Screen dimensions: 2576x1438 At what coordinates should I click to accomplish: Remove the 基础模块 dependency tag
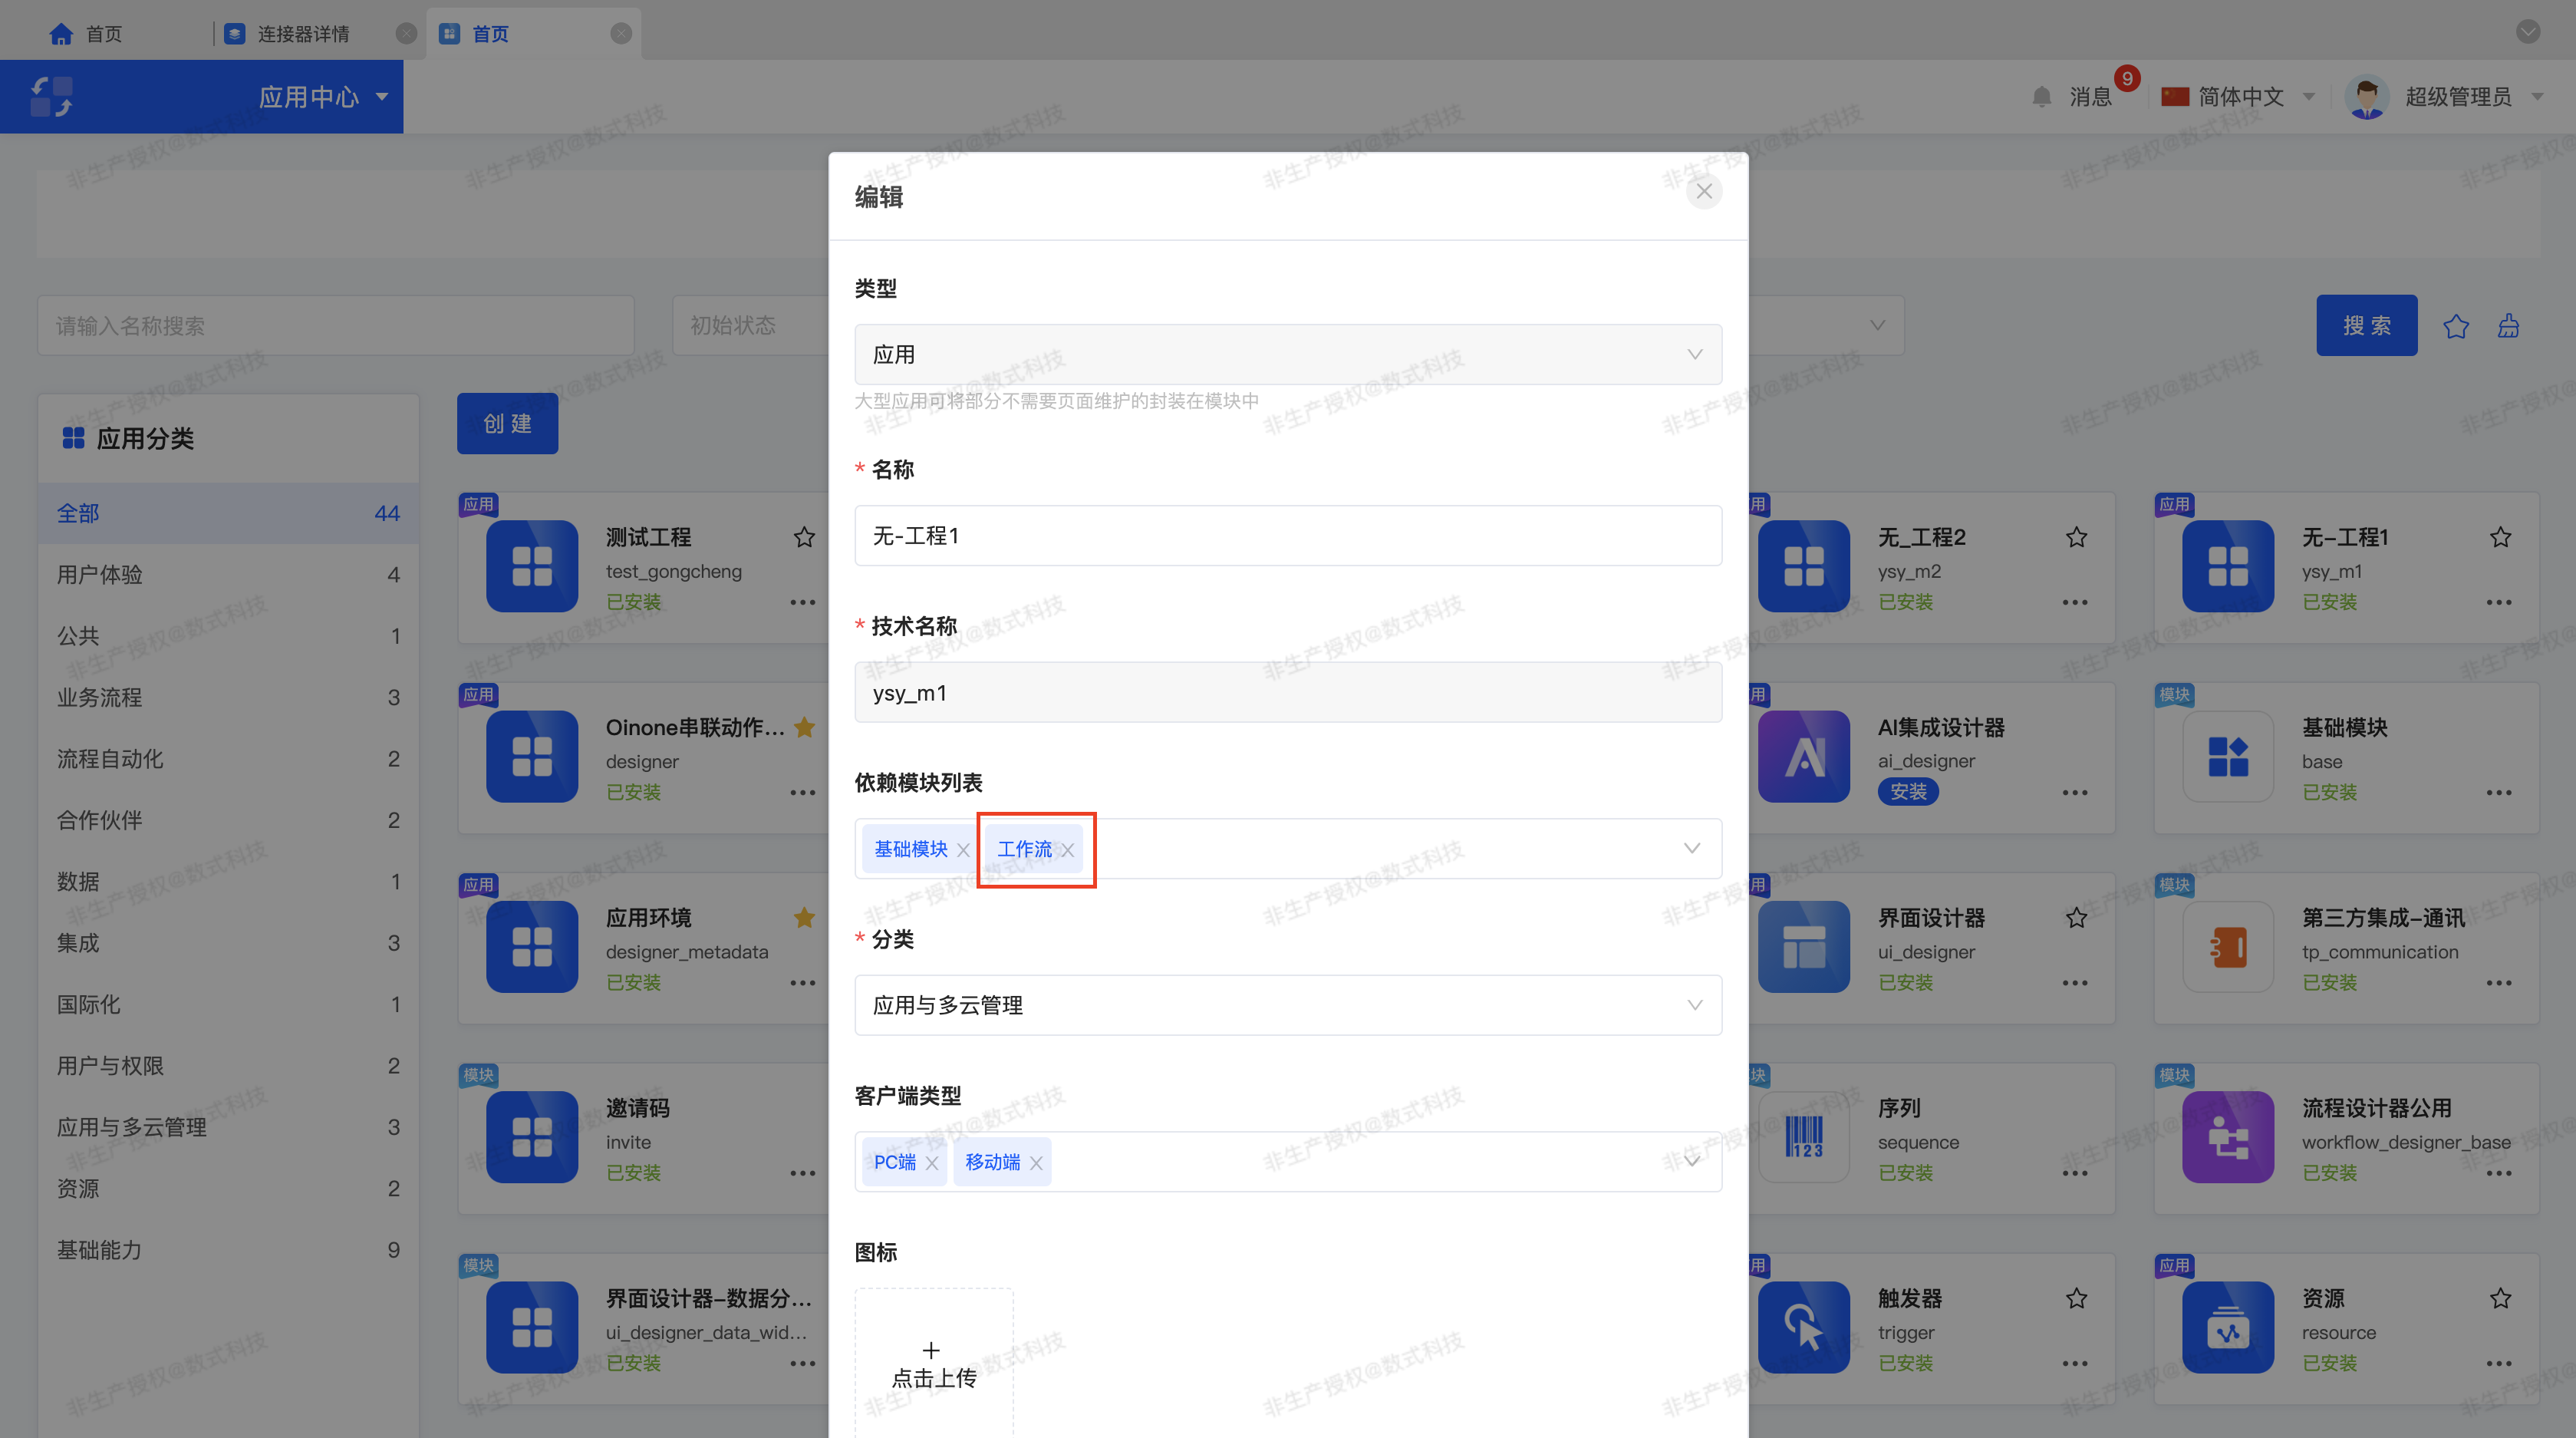coord(963,850)
